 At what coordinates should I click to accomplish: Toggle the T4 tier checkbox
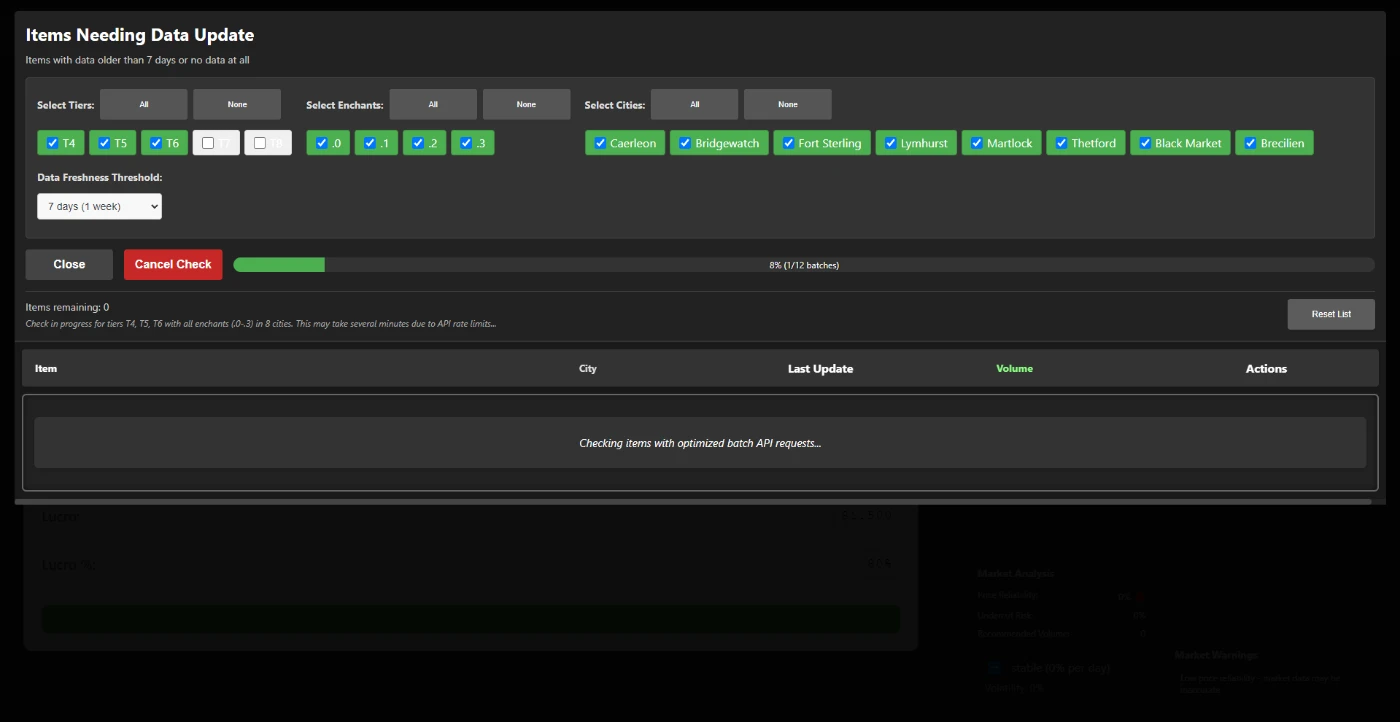pos(53,143)
